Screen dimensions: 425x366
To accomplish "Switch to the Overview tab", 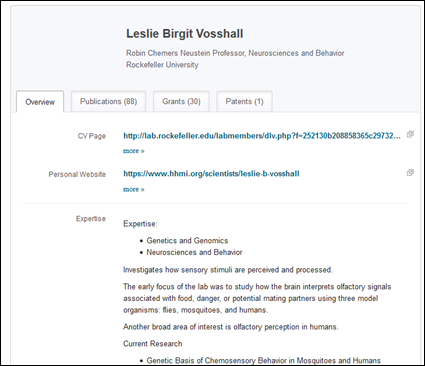I will 40,102.
